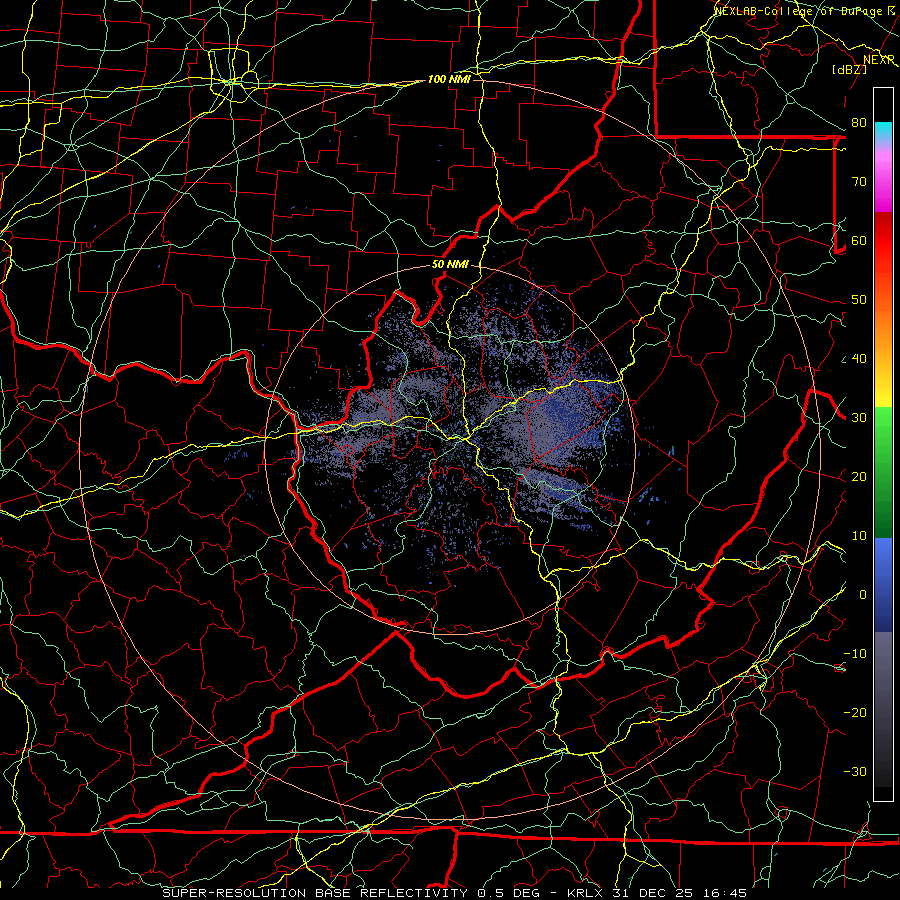Click the KRLX radar site identifier

[x=588, y=893]
